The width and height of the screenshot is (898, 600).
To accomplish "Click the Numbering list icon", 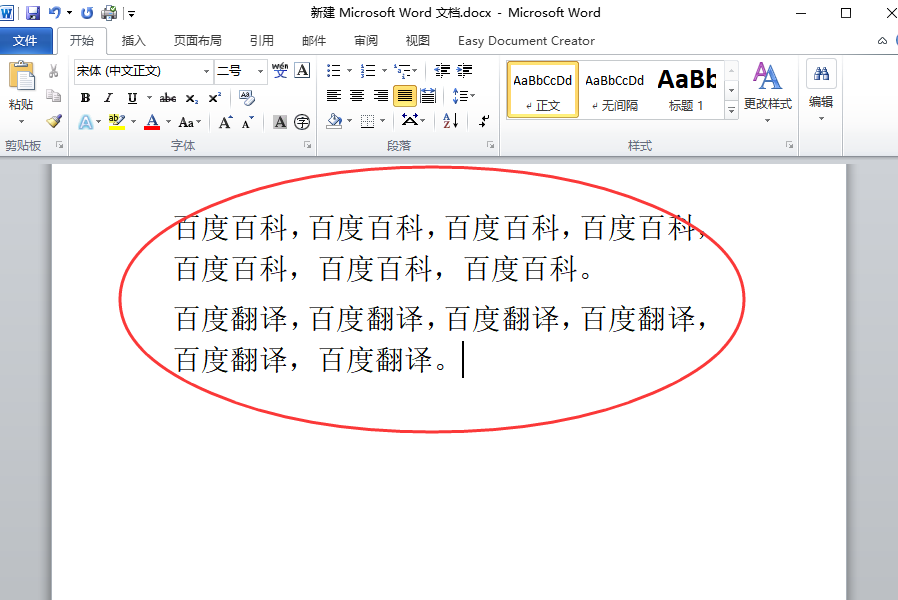I will [x=368, y=70].
